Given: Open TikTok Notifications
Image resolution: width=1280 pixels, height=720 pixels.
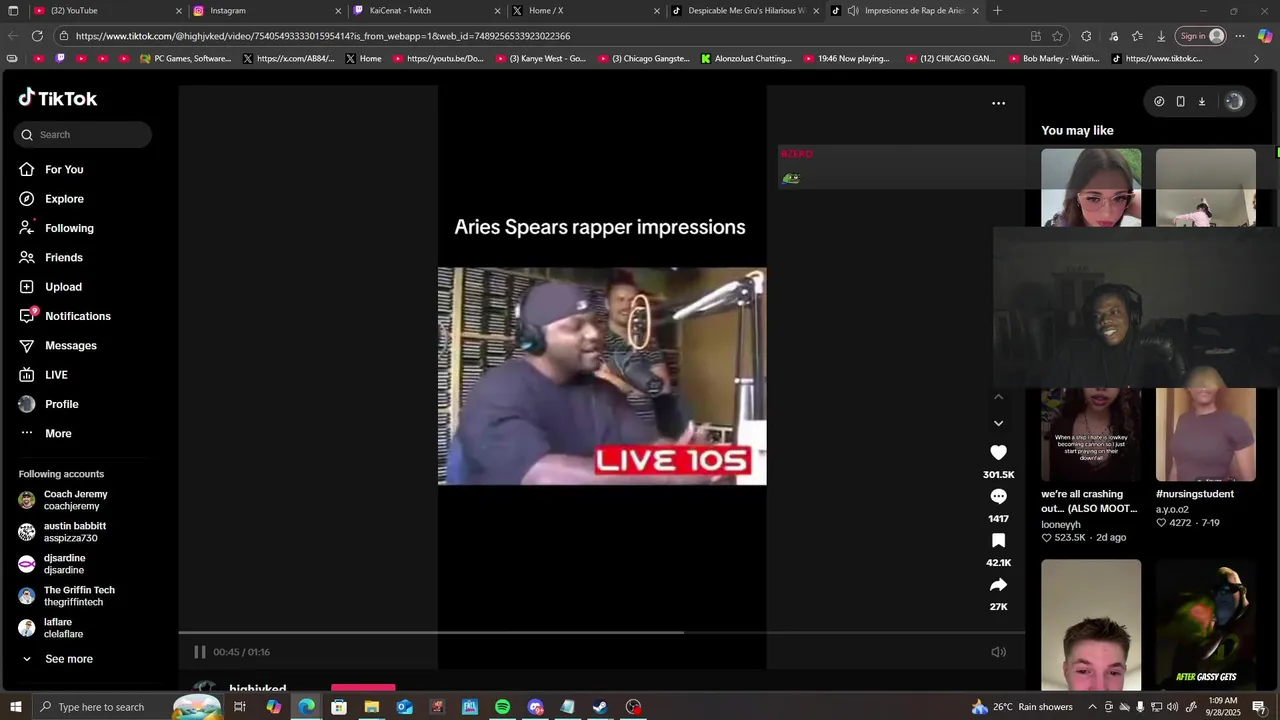Looking at the screenshot, I should [65, 316].
